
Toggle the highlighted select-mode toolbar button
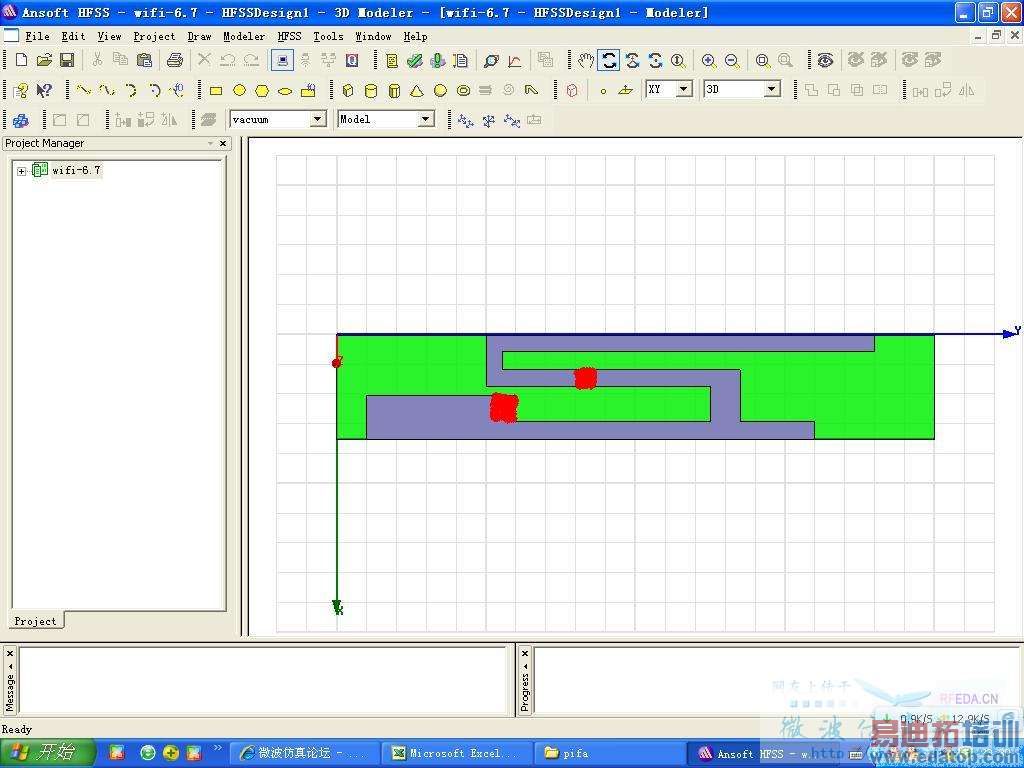point(283,61)
